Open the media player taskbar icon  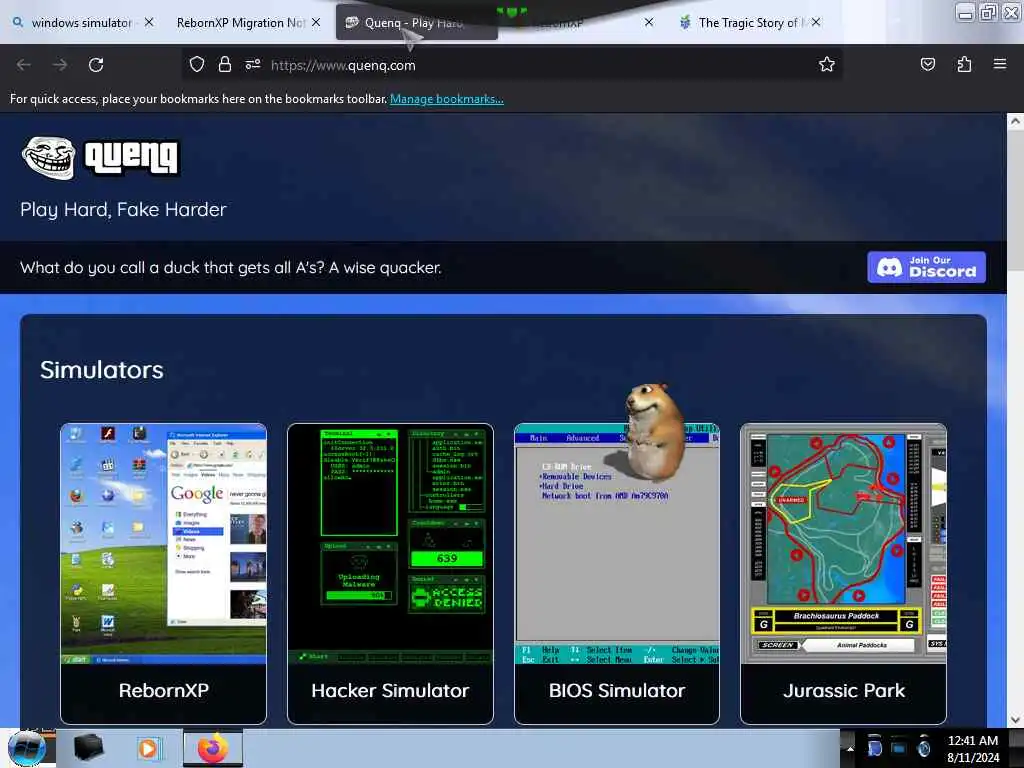[148, 748]
